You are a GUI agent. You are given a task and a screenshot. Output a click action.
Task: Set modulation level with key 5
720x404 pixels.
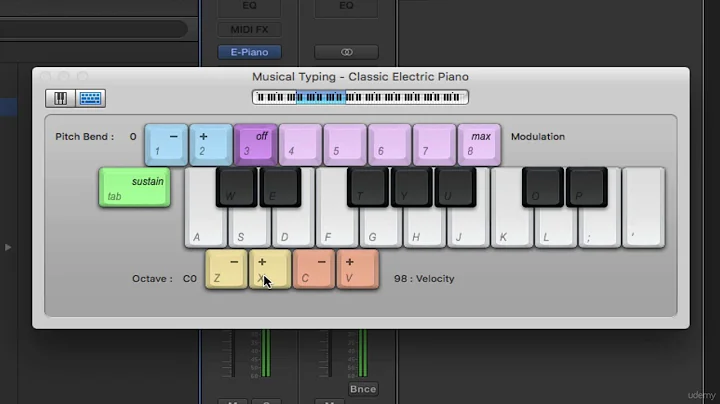(x=345, y=145)
